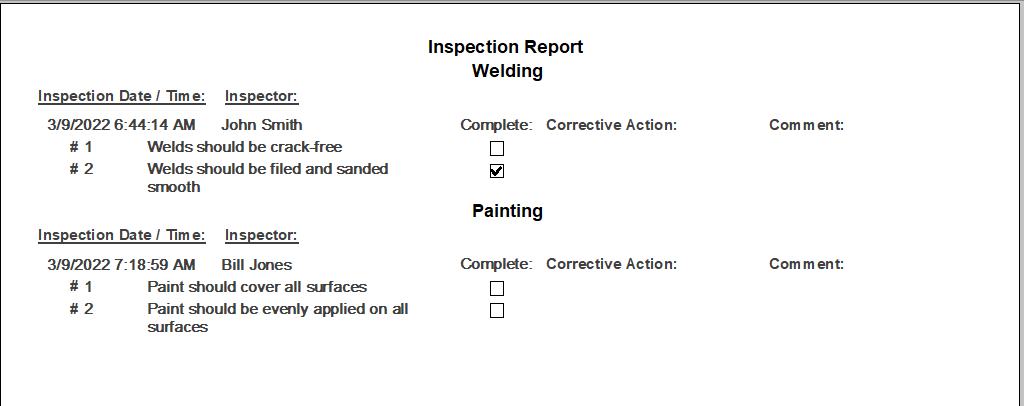
Task: Click 'Inspection Date / Time:' label under Welding
Action: pyautogui.click(x=122, y=96)
